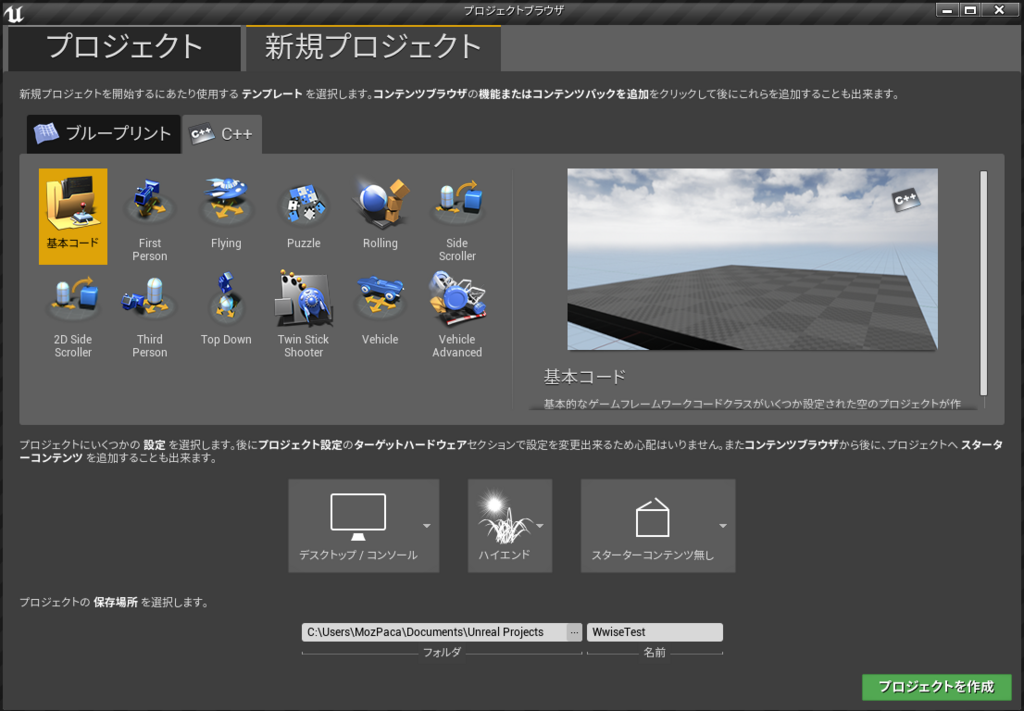Click the フォルダ label under path
Screen dimensions: 1024x711
point(442,652)
